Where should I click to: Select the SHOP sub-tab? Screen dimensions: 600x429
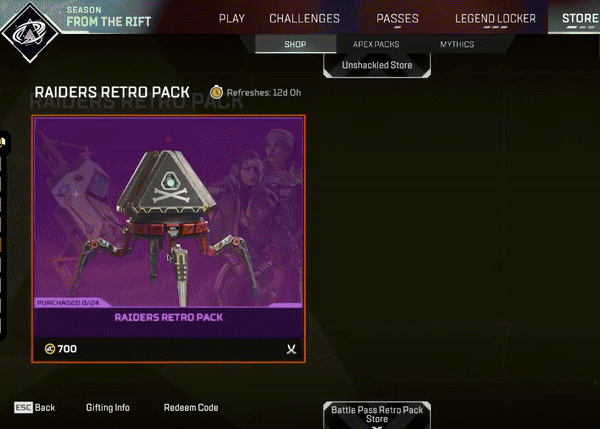tap(295, 44)
